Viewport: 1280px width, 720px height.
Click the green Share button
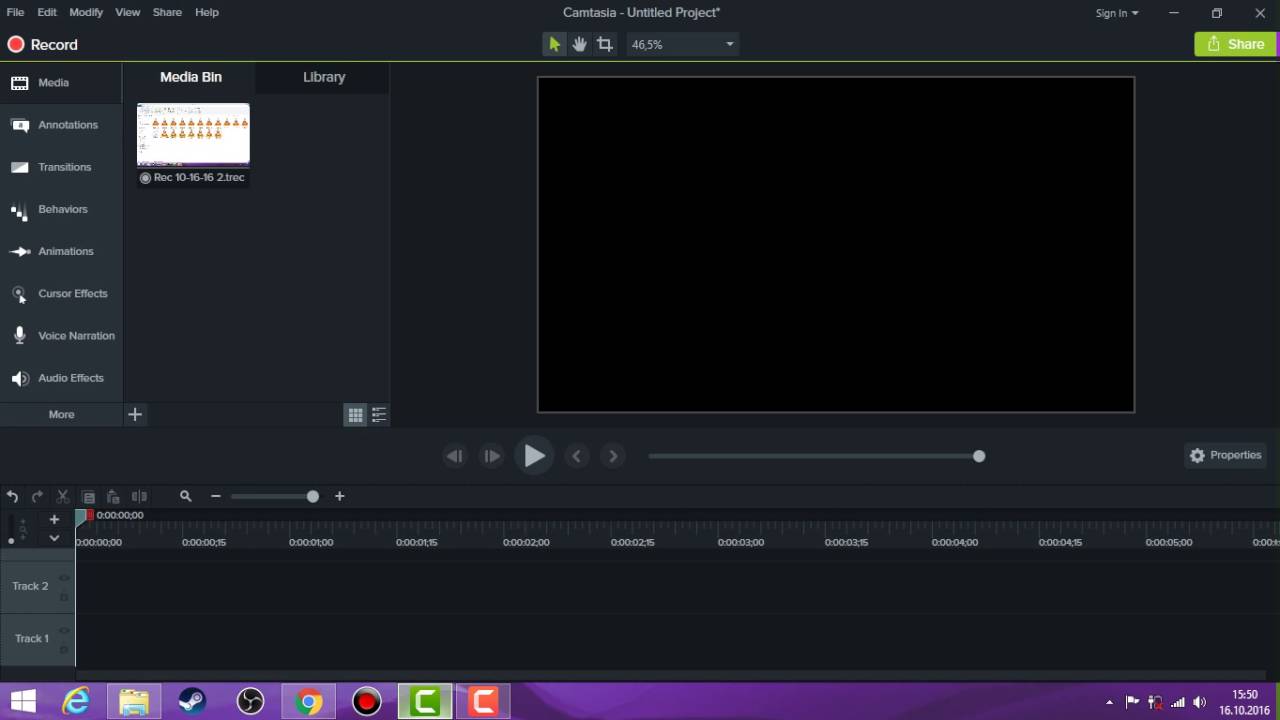1236,44
